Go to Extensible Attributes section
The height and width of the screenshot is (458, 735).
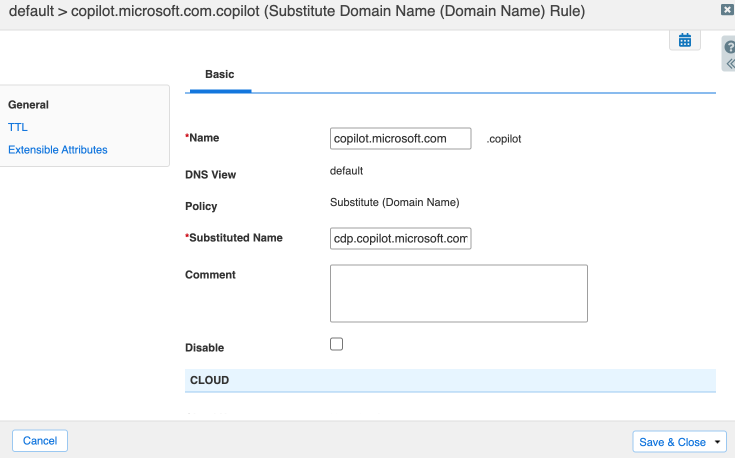click(57, 150)
